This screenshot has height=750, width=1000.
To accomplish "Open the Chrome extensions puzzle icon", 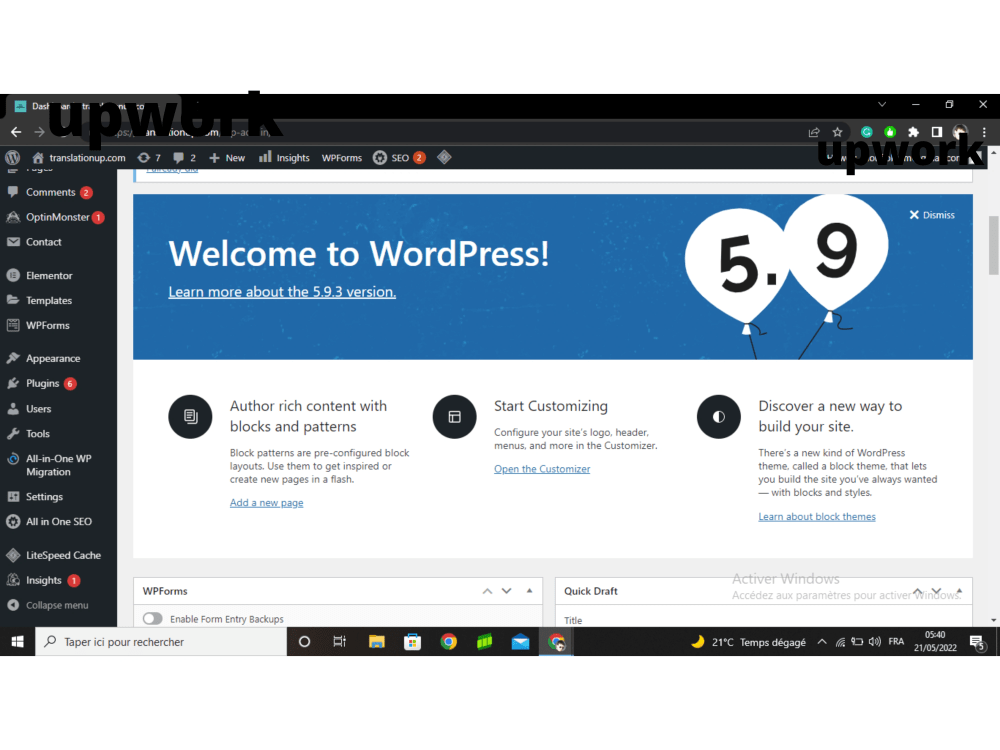I will coord(913,132).
